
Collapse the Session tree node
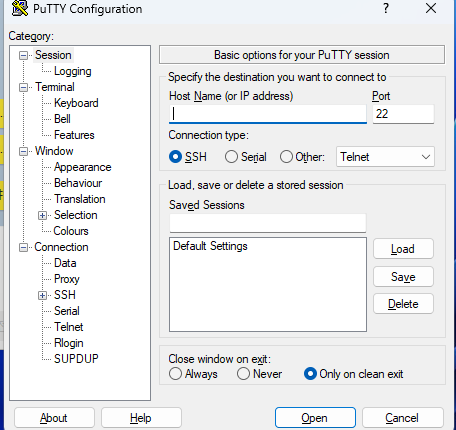point(23,55)
